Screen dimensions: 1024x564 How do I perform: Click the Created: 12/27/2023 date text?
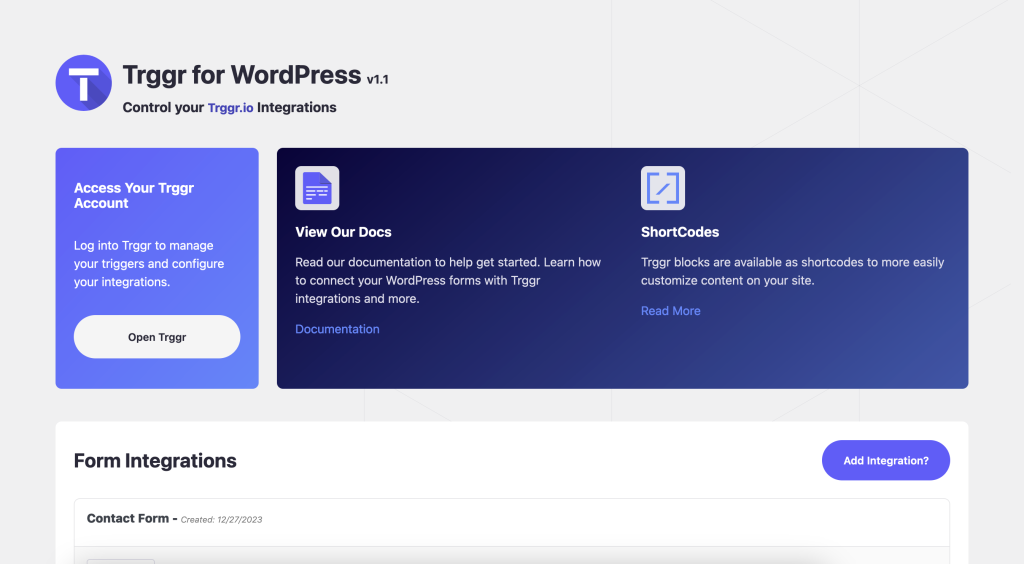point(221,520)
